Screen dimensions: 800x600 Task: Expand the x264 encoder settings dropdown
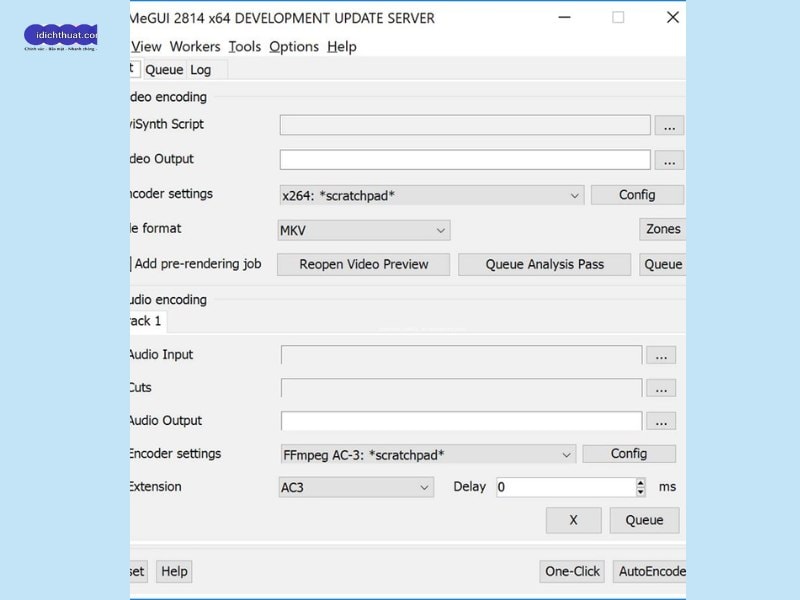pos(574,196)
